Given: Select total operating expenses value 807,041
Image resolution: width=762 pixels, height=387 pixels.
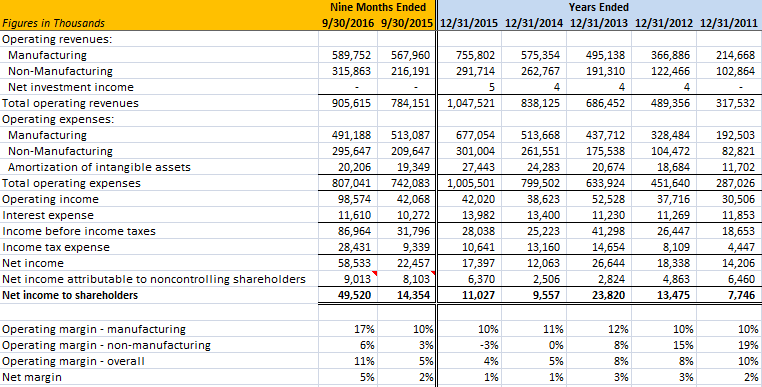Looking at the screenshot, I should [351, 183].
